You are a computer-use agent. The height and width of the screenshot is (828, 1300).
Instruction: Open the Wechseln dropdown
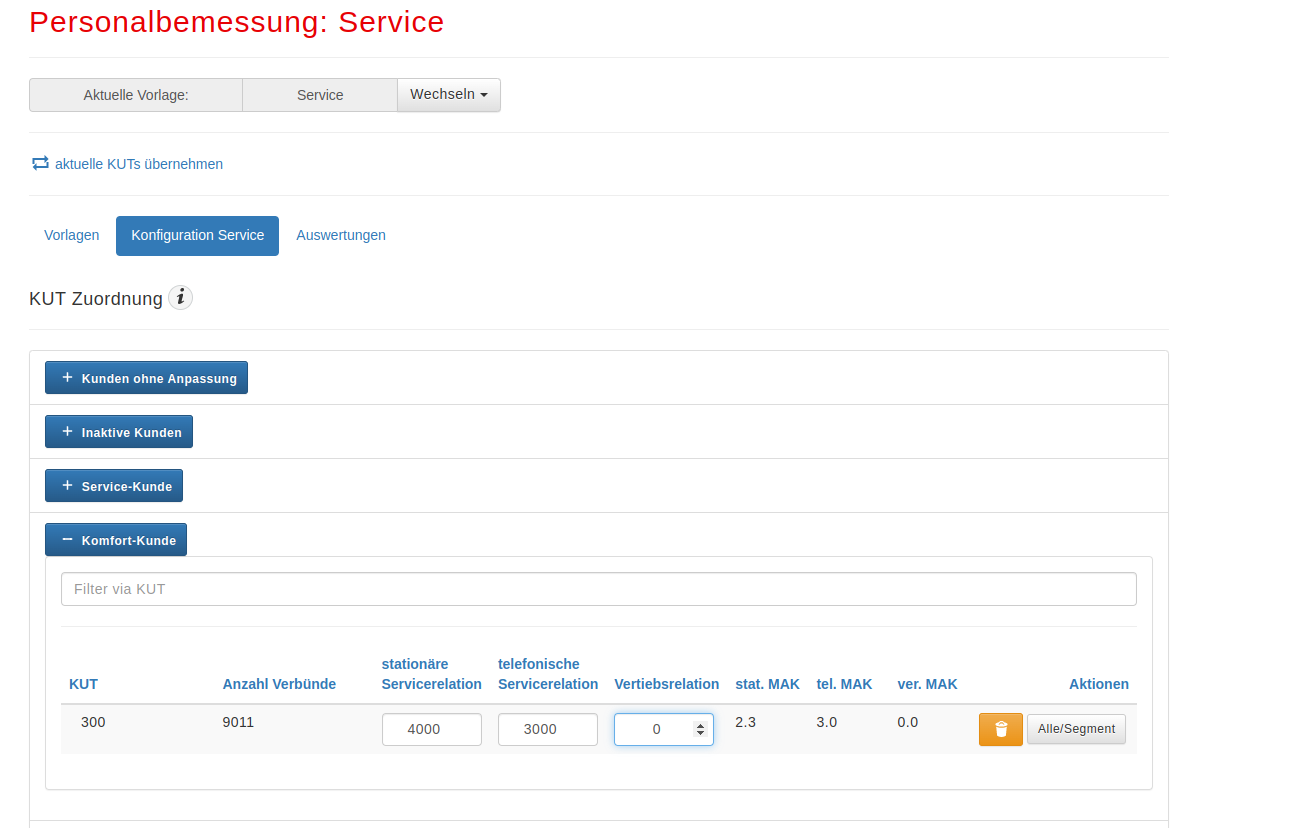pyautogui.click(x=449, y=94)
